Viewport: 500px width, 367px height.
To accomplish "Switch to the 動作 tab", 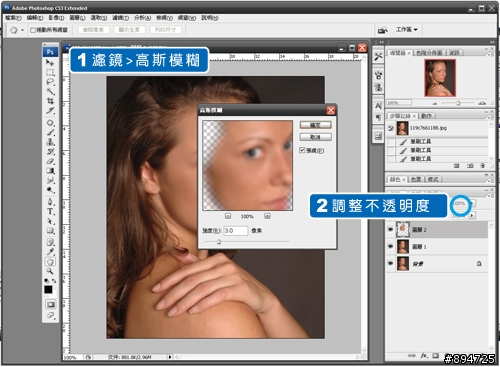I will coord(426,116).
